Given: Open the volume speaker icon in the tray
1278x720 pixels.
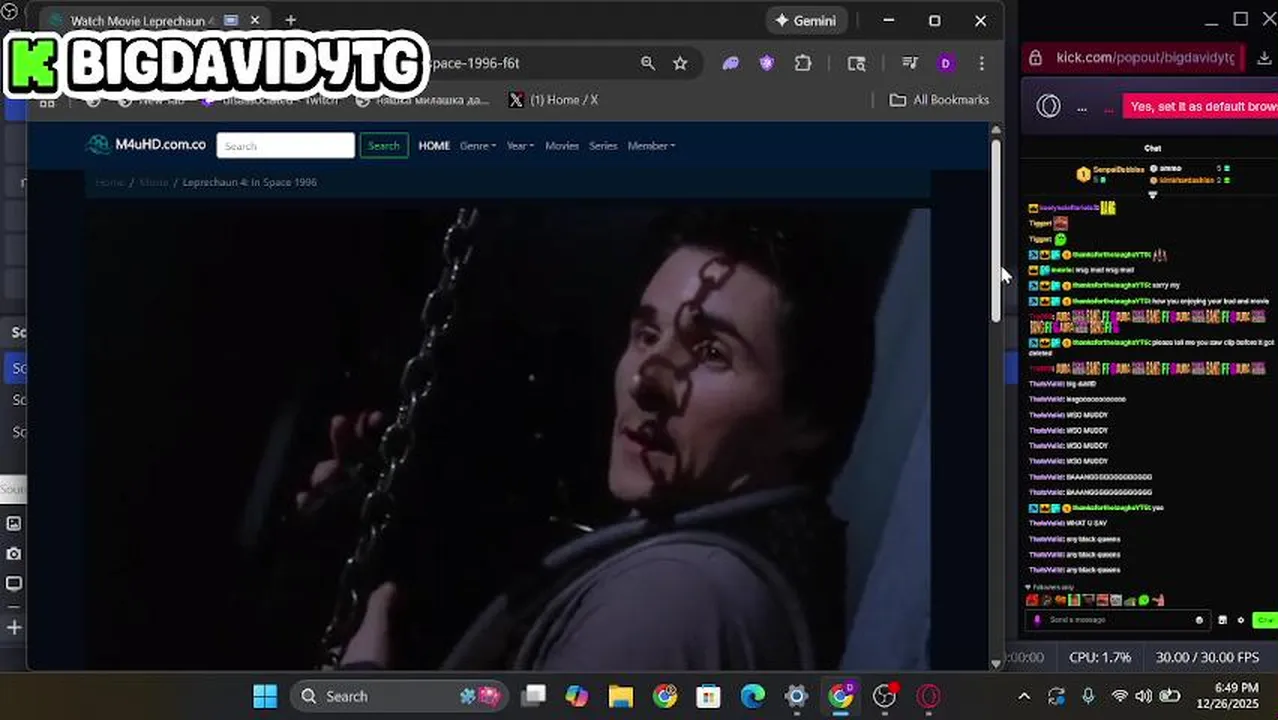Looking at the screenshot, I should 1144,696.
